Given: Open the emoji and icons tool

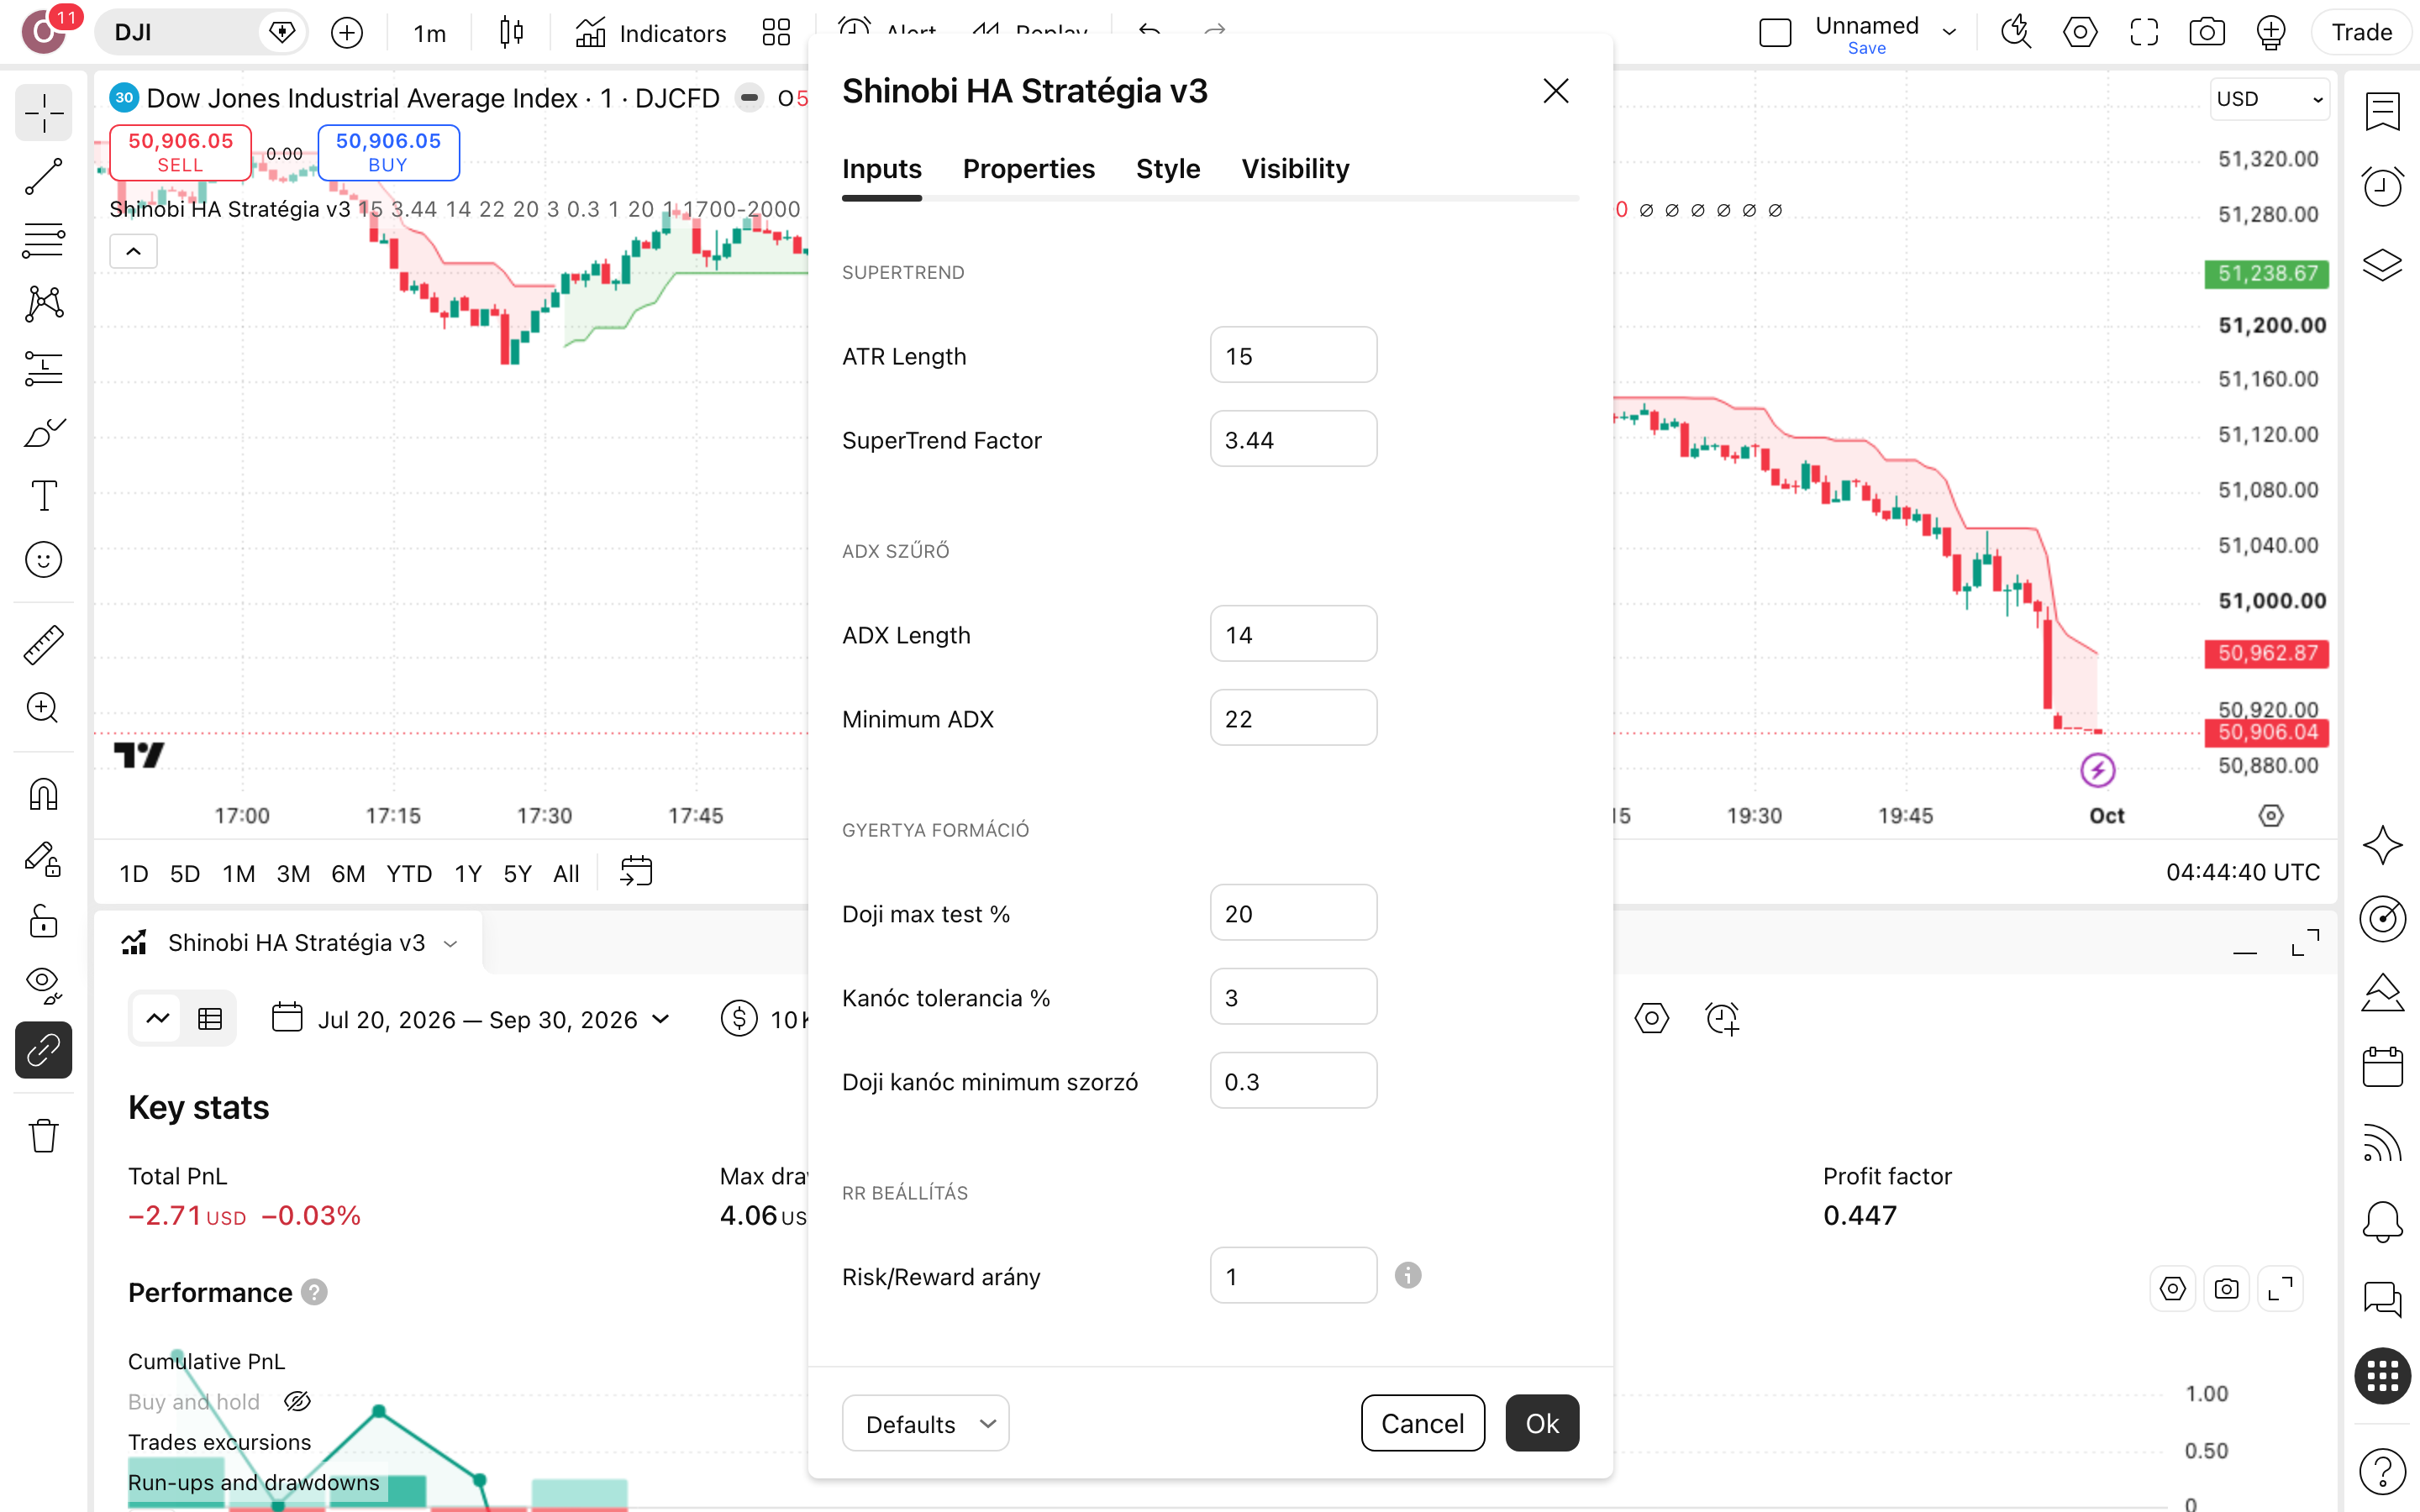Looking at the screenshot, I should click(x=44, y=560).
